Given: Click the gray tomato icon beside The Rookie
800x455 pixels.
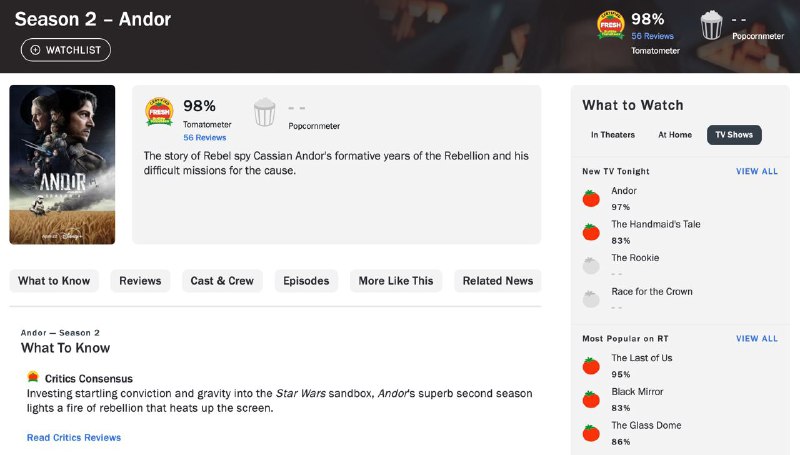Looking at the screenshot, I should [591, 266].
